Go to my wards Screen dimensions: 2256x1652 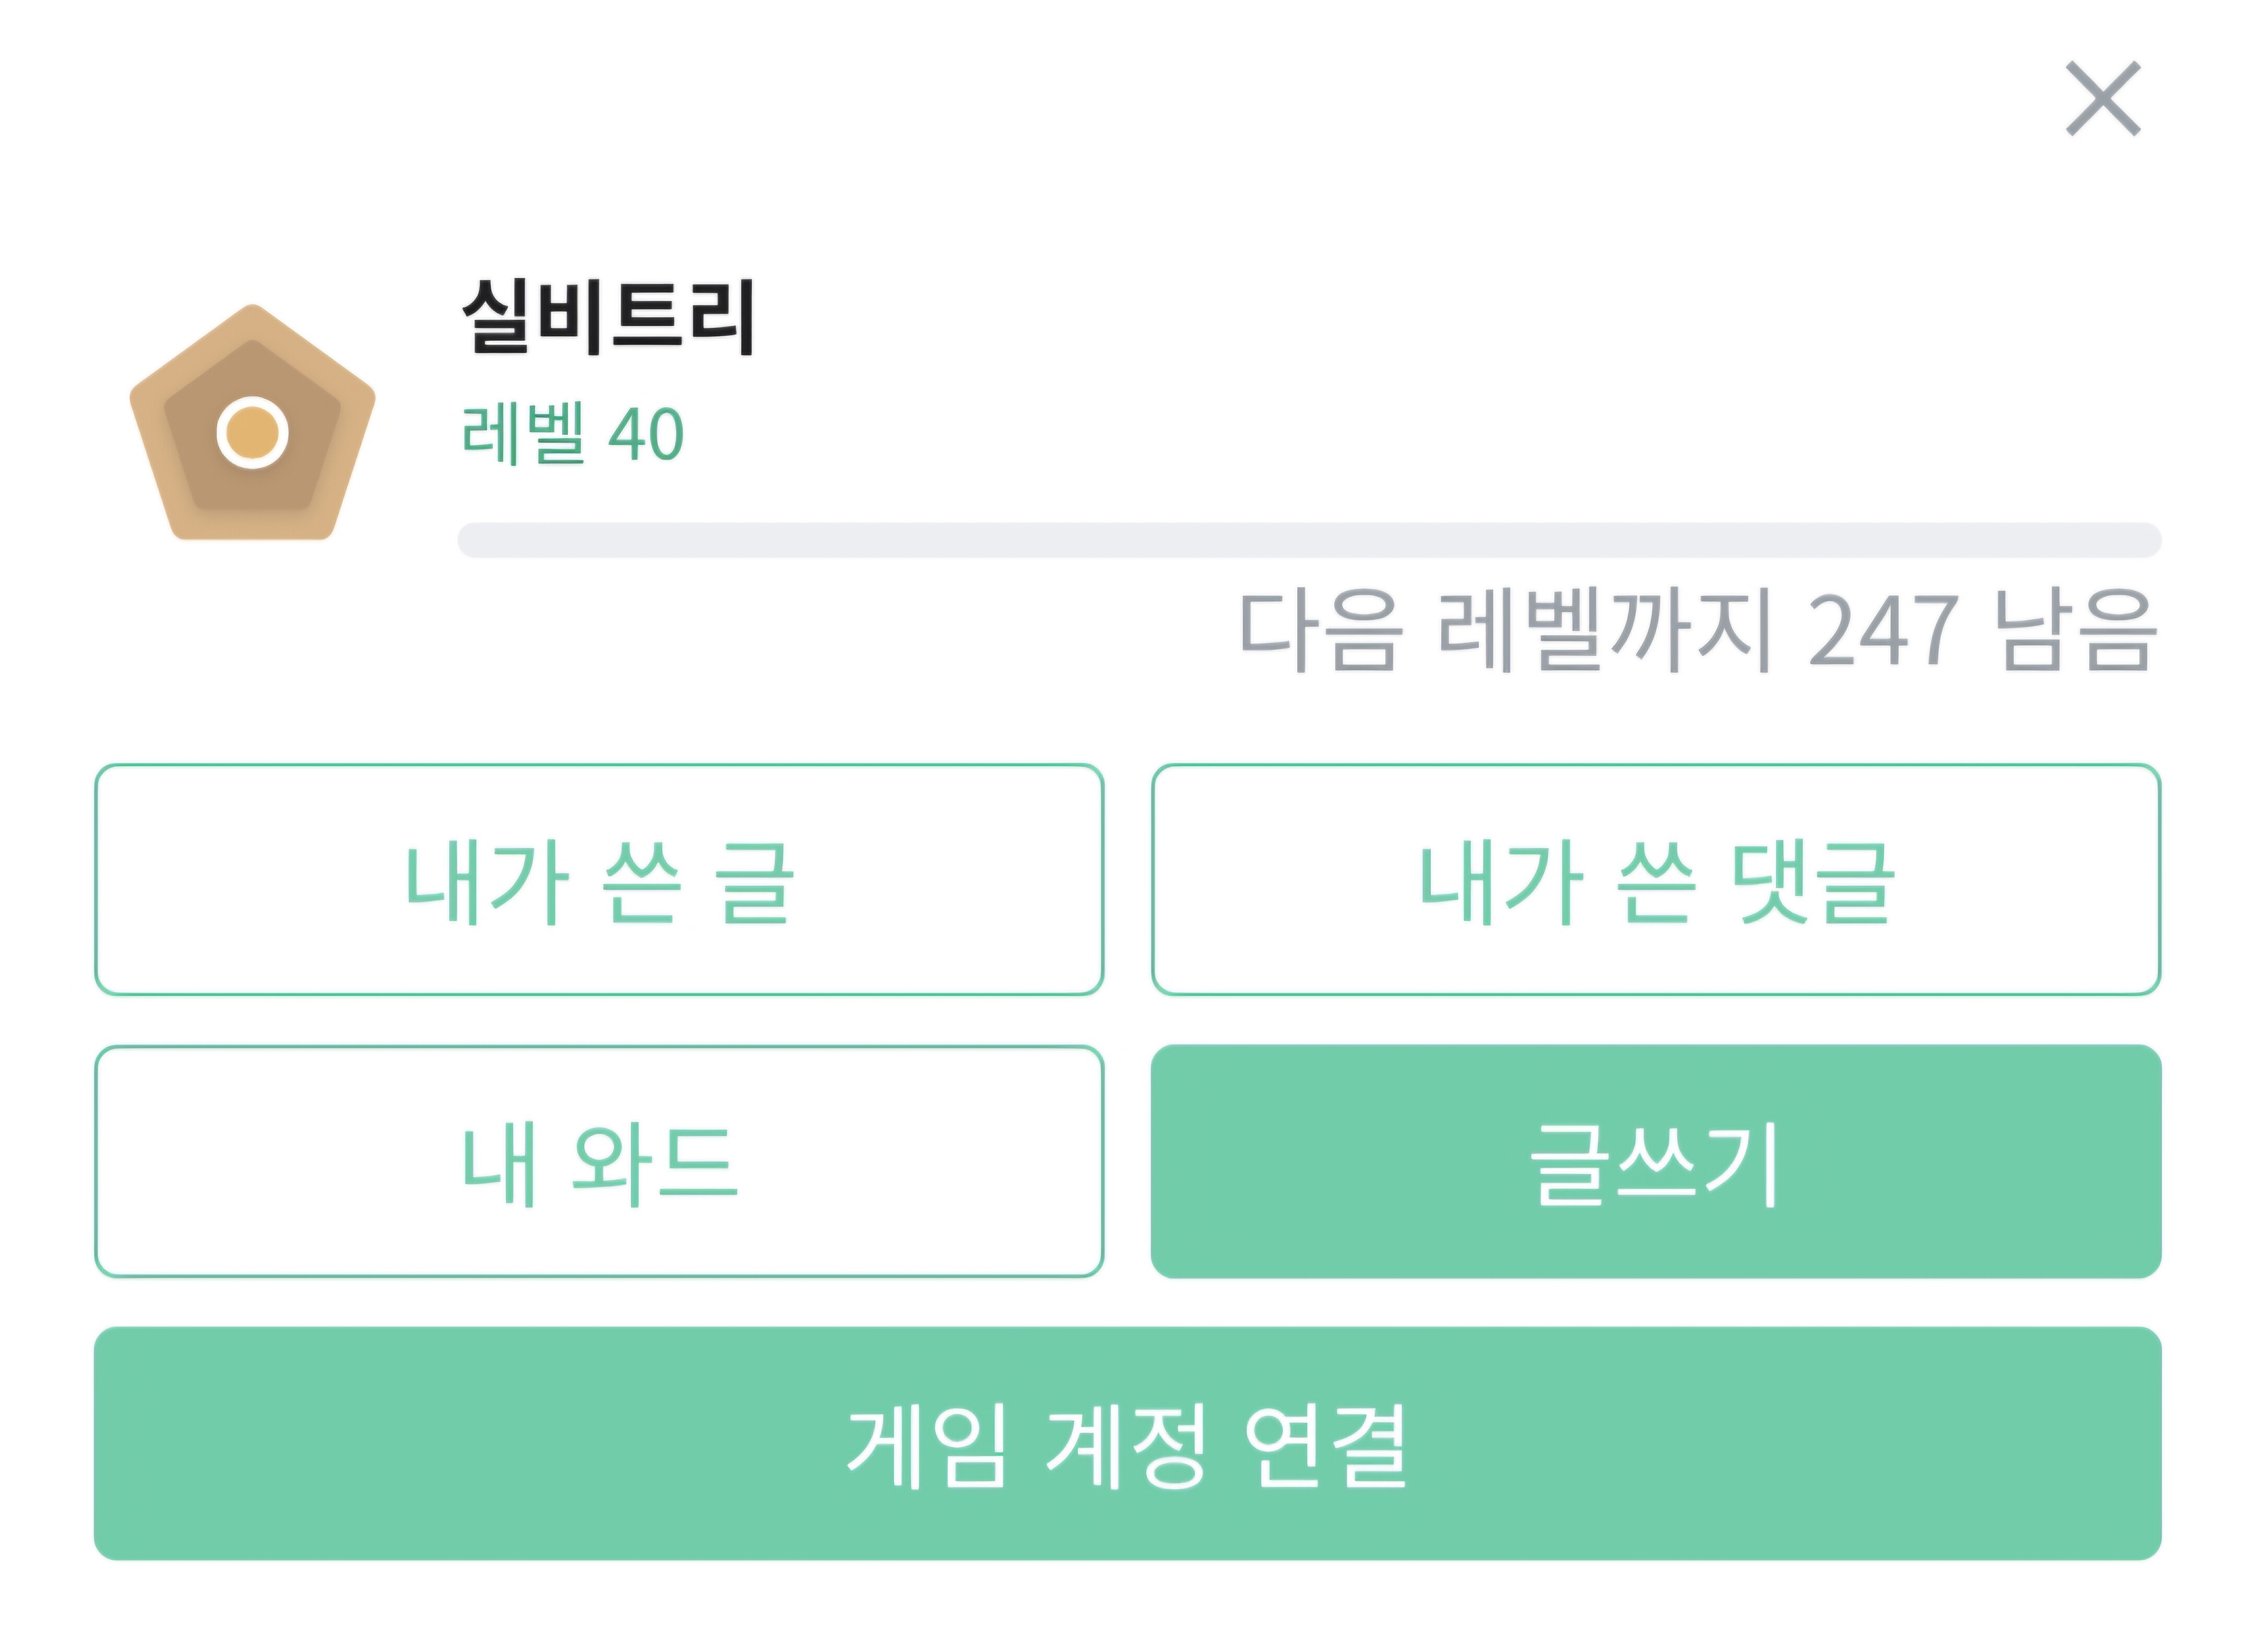[599, 1162]
